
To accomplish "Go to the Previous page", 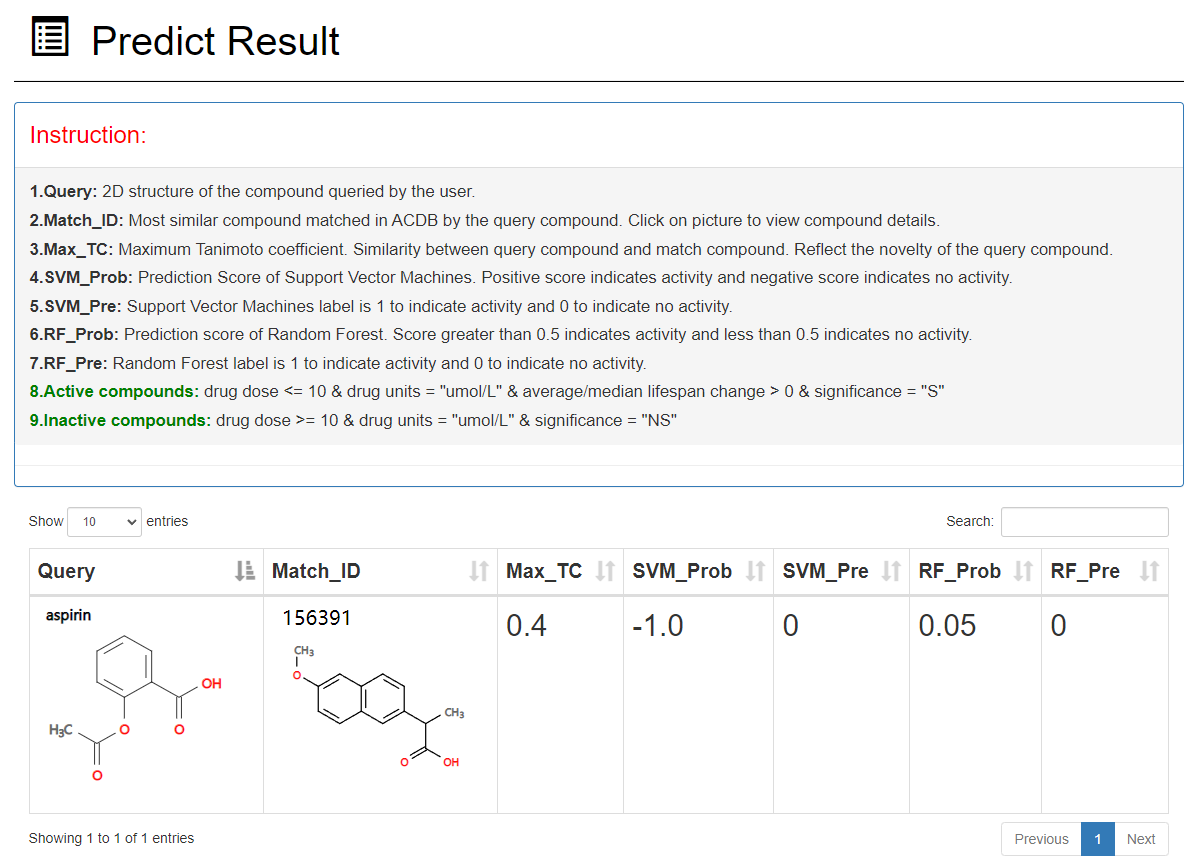I will click(1041, 839).
